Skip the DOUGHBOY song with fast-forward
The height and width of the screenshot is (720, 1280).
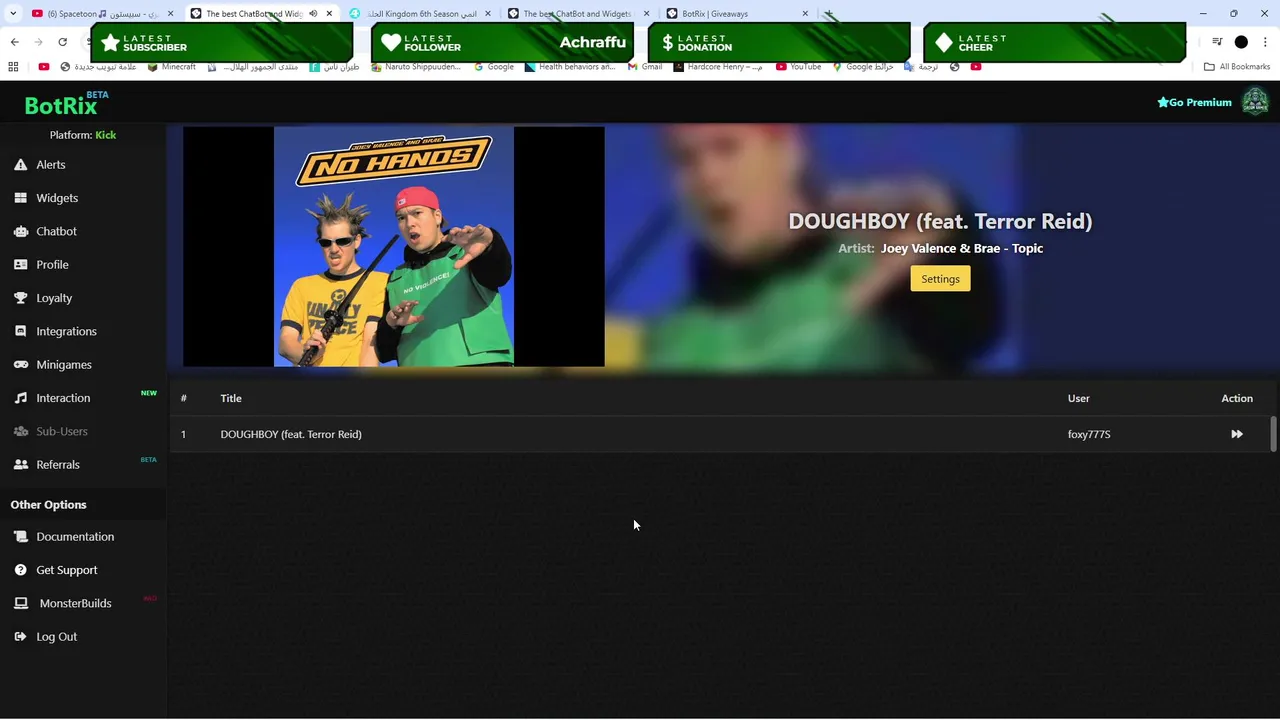point(1237,434)
